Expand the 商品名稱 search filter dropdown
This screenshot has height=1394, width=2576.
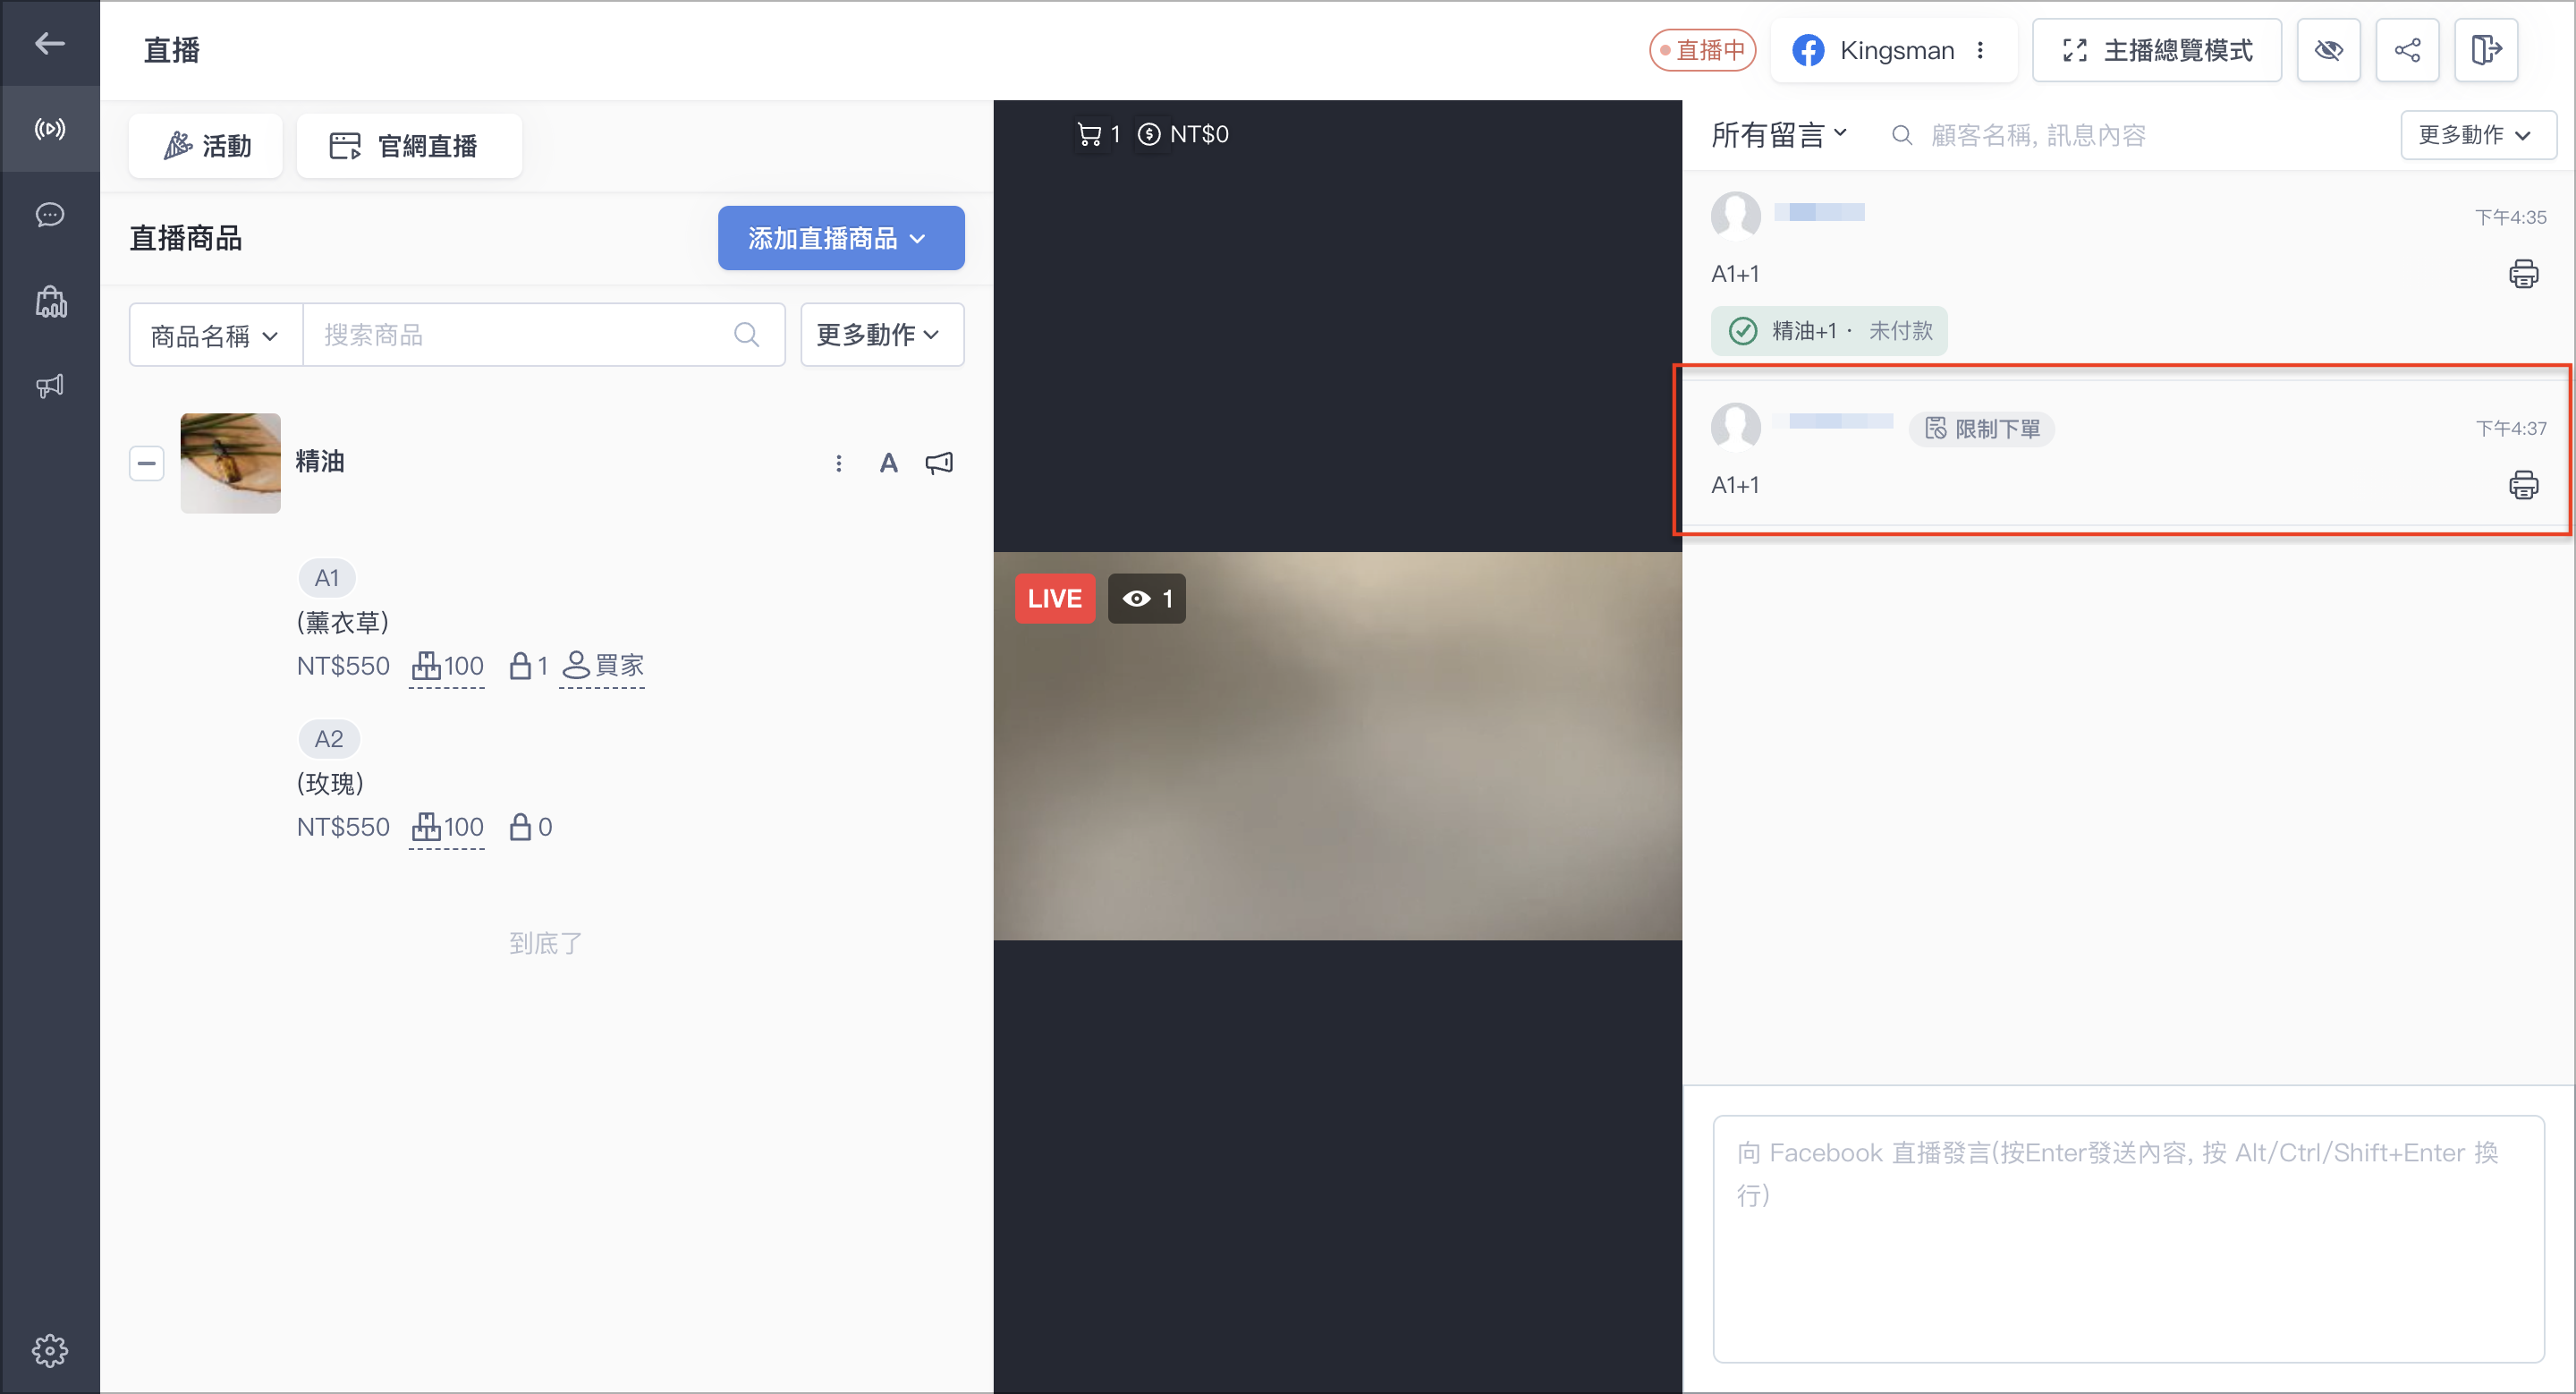point(216,335)
